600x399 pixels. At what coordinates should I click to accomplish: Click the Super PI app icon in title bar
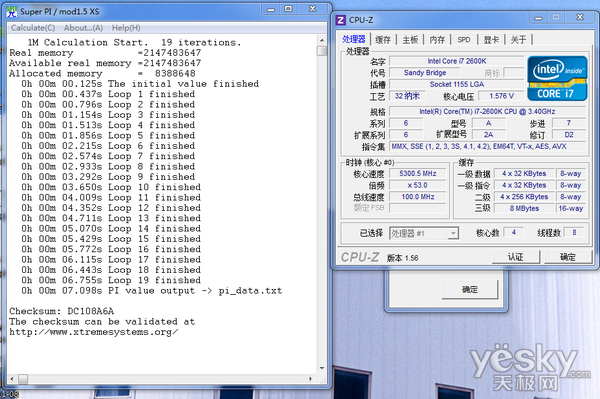tap(12, 12)
